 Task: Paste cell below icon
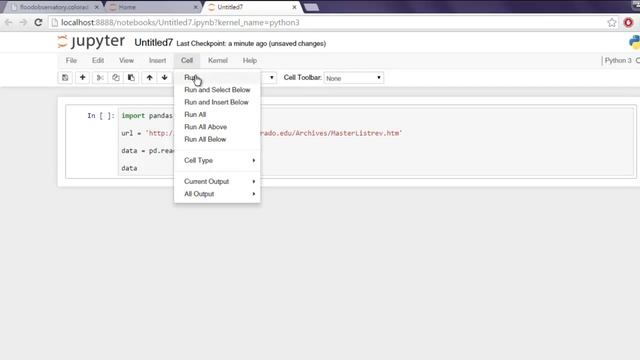131,78
